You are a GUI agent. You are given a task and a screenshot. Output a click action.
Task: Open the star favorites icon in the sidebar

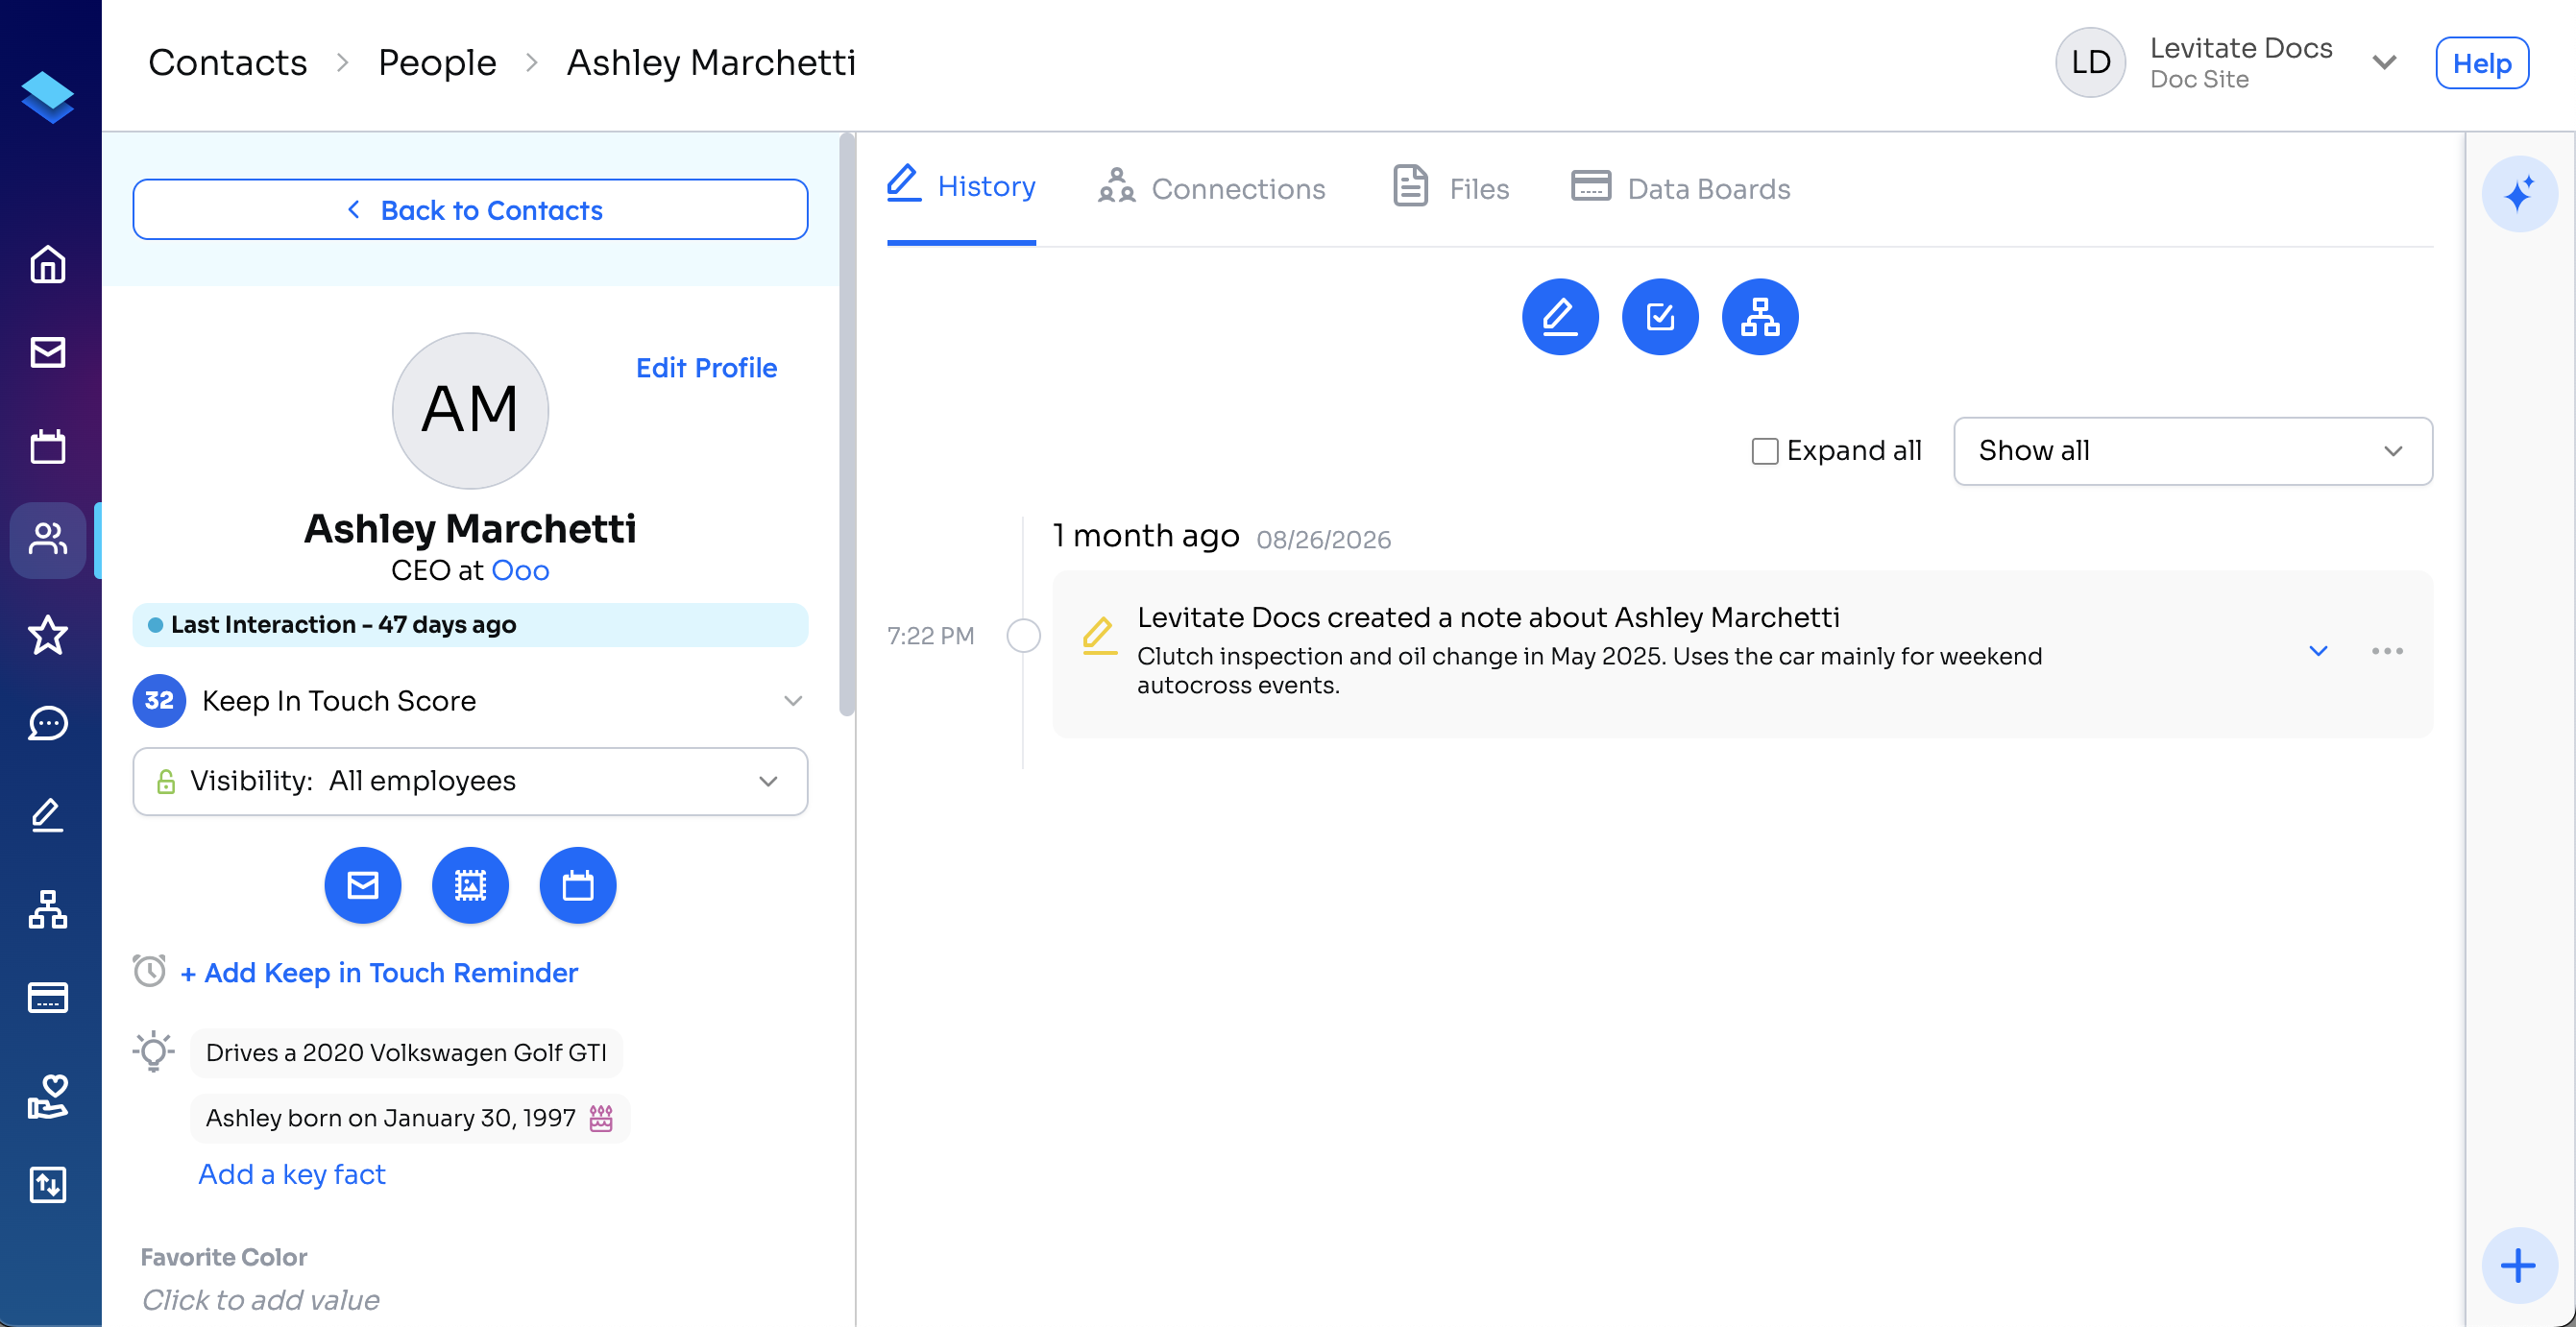tap(48, 634)
